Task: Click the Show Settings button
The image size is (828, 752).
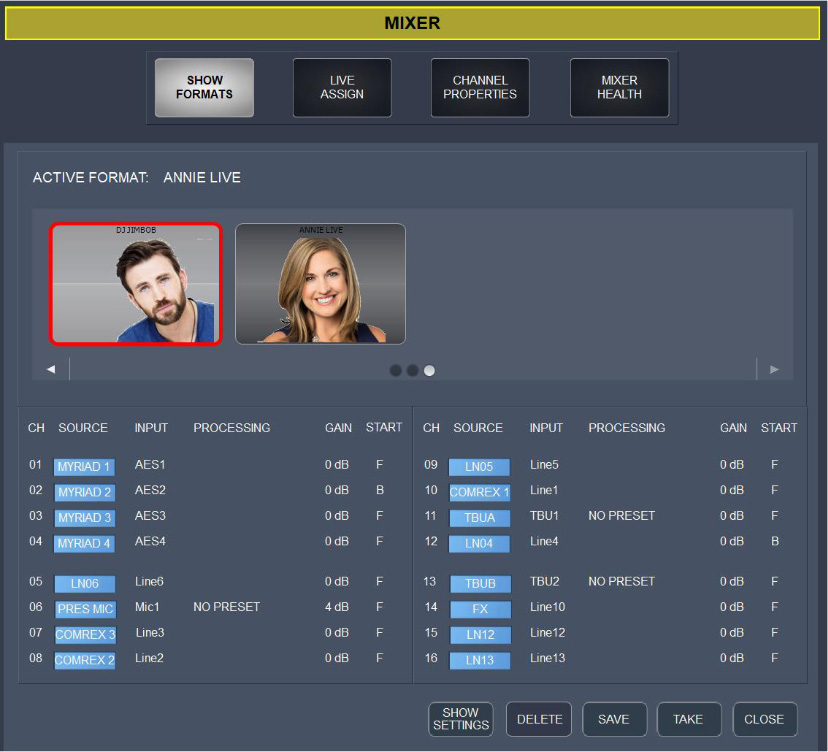Action: [461, 719]
